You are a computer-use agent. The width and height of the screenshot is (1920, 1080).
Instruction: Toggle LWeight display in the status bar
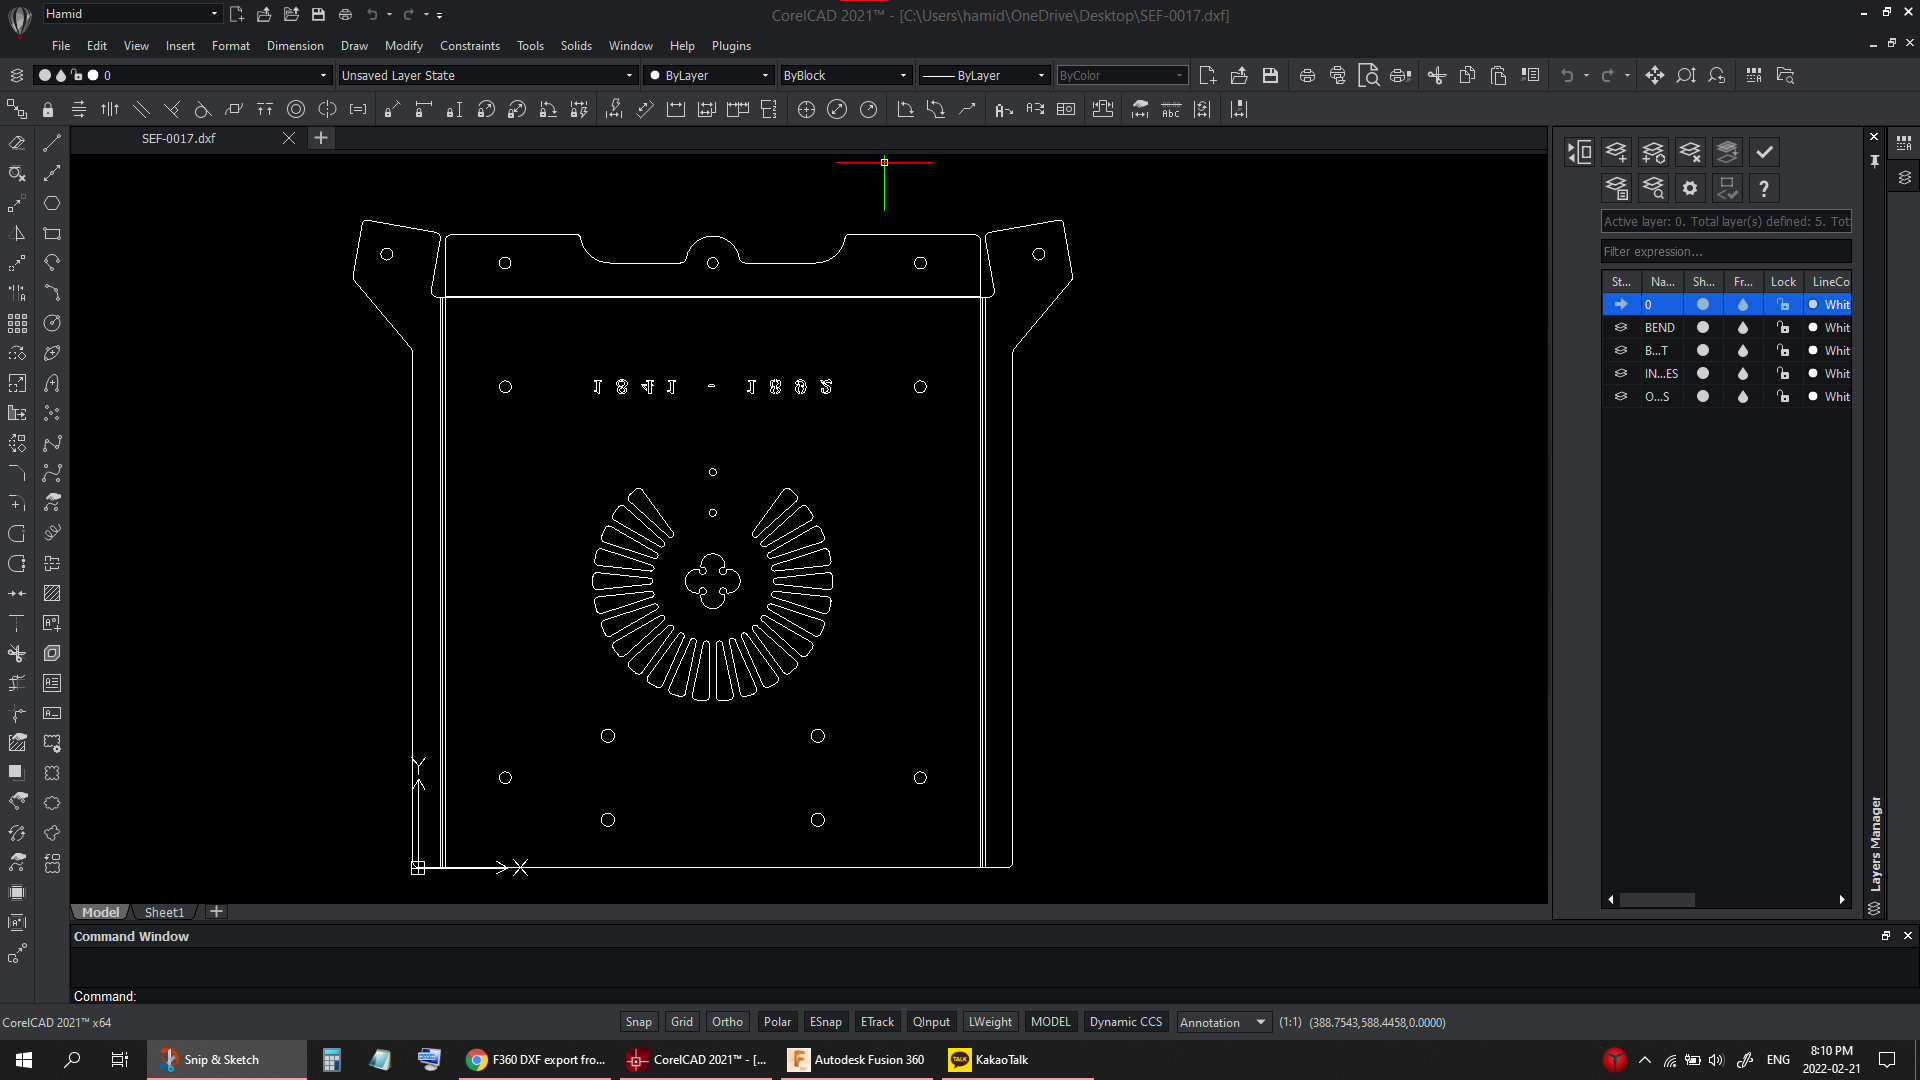click(990, 1021)
